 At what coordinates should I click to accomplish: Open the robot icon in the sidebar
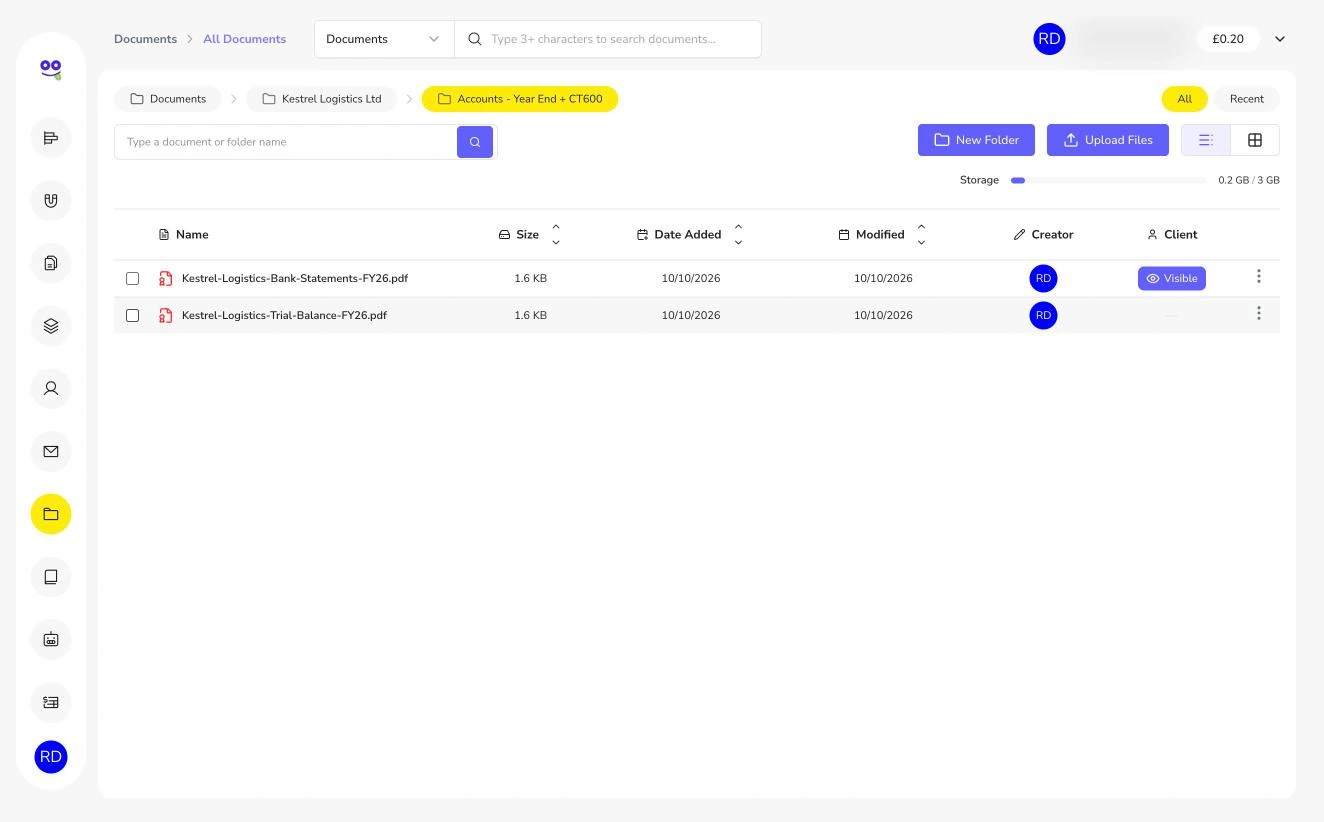click(51, 639)
